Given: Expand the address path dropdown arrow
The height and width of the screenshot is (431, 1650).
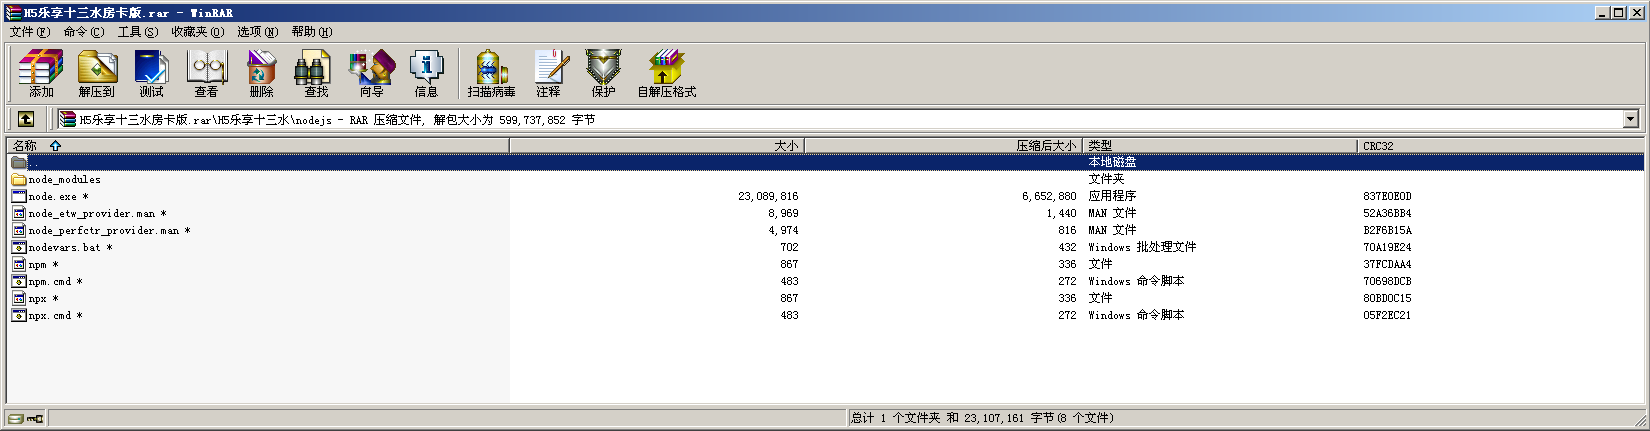Looking at the screenshot, I should tap(1630, 119).
